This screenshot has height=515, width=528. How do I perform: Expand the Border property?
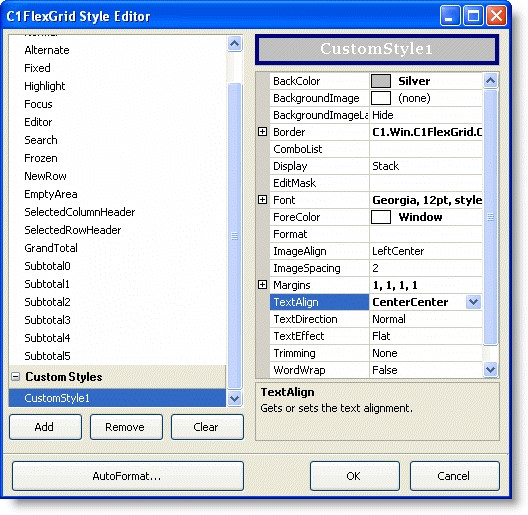point(262,132)
